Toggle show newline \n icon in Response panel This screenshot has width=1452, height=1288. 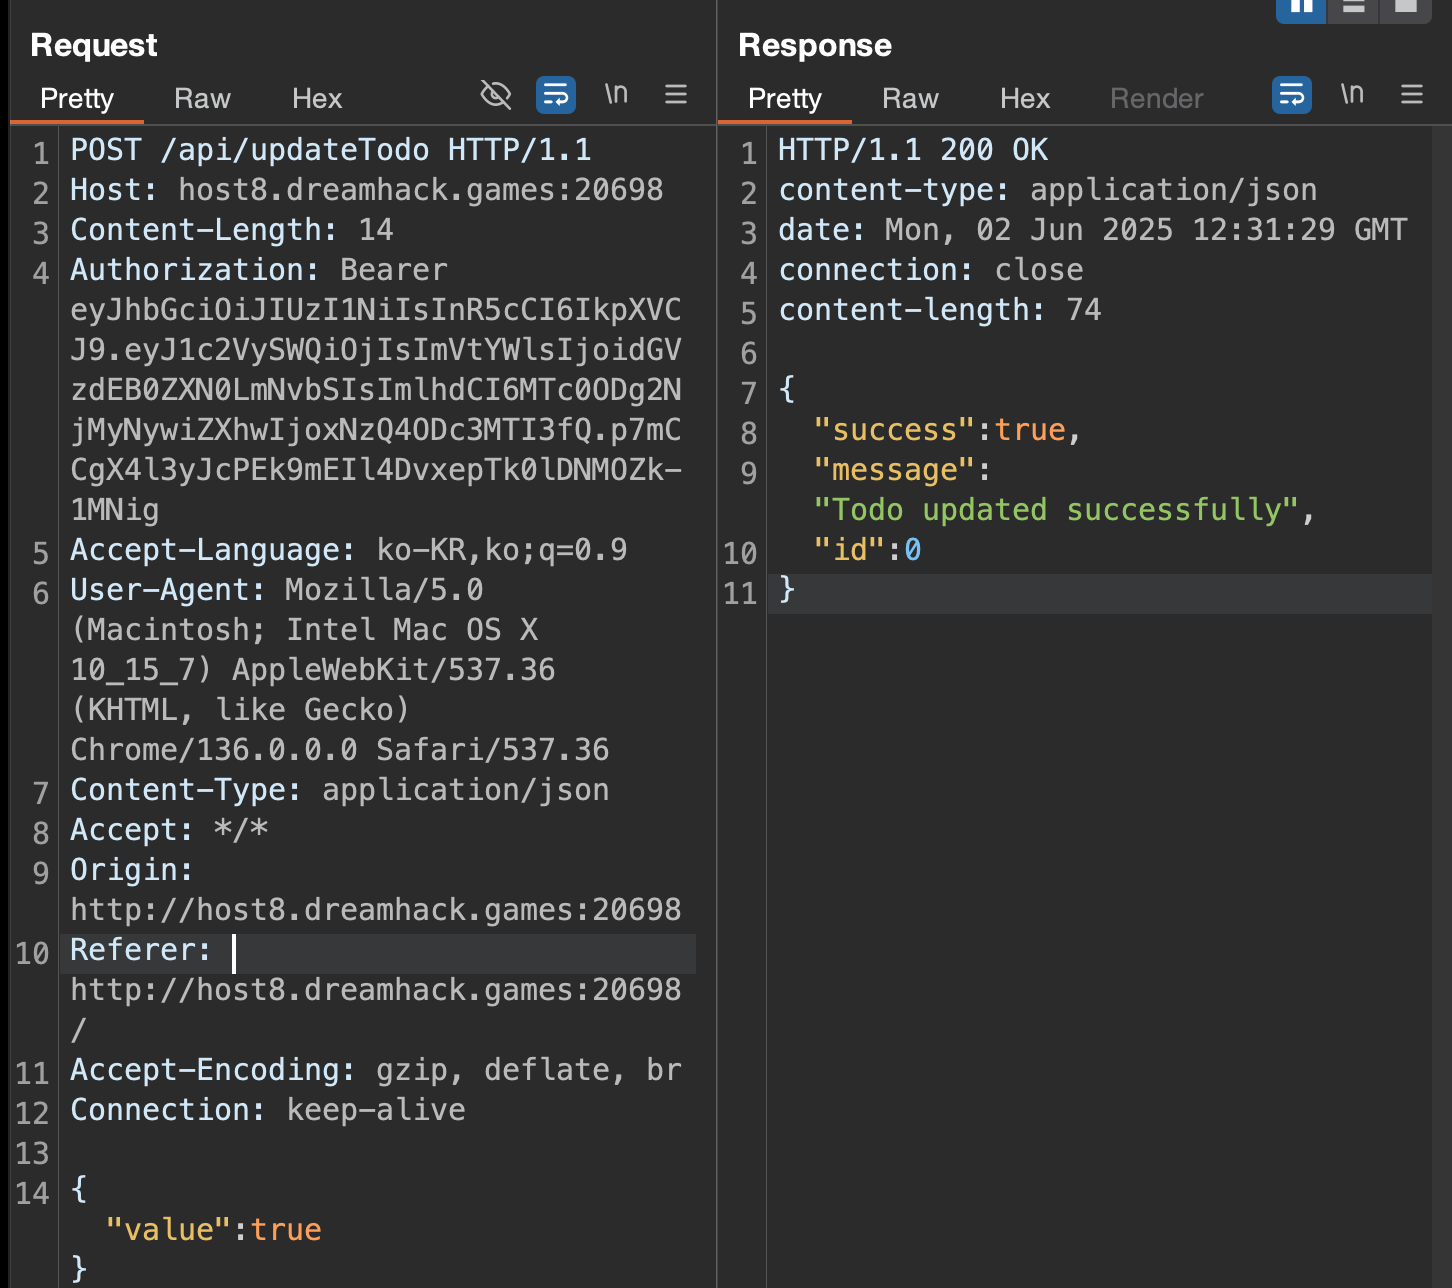[x=1352, y=94]
